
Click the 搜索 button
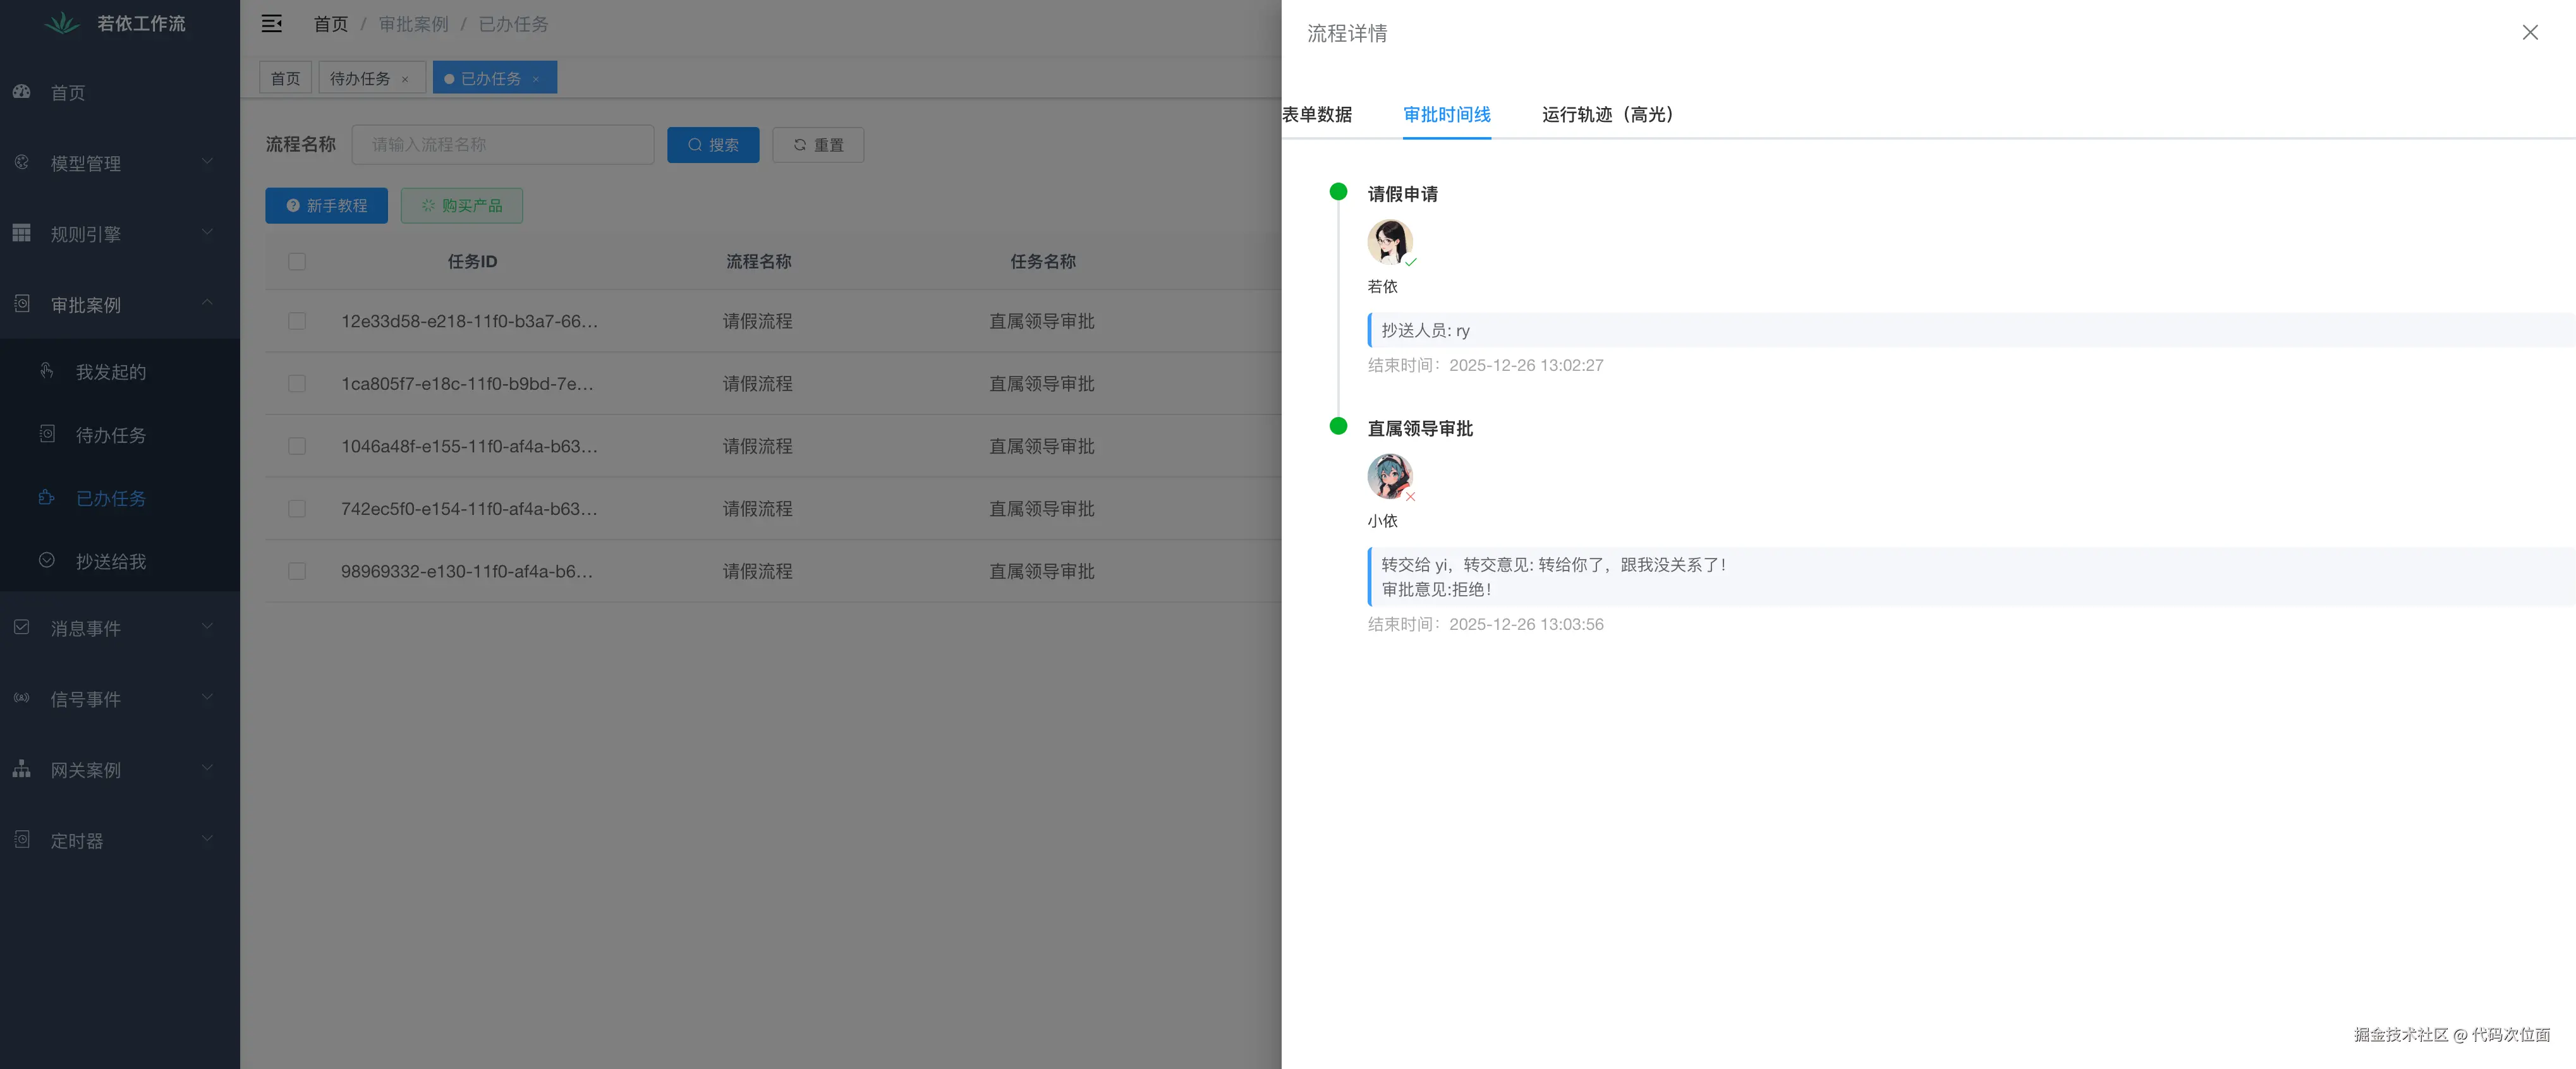[713, 145]
